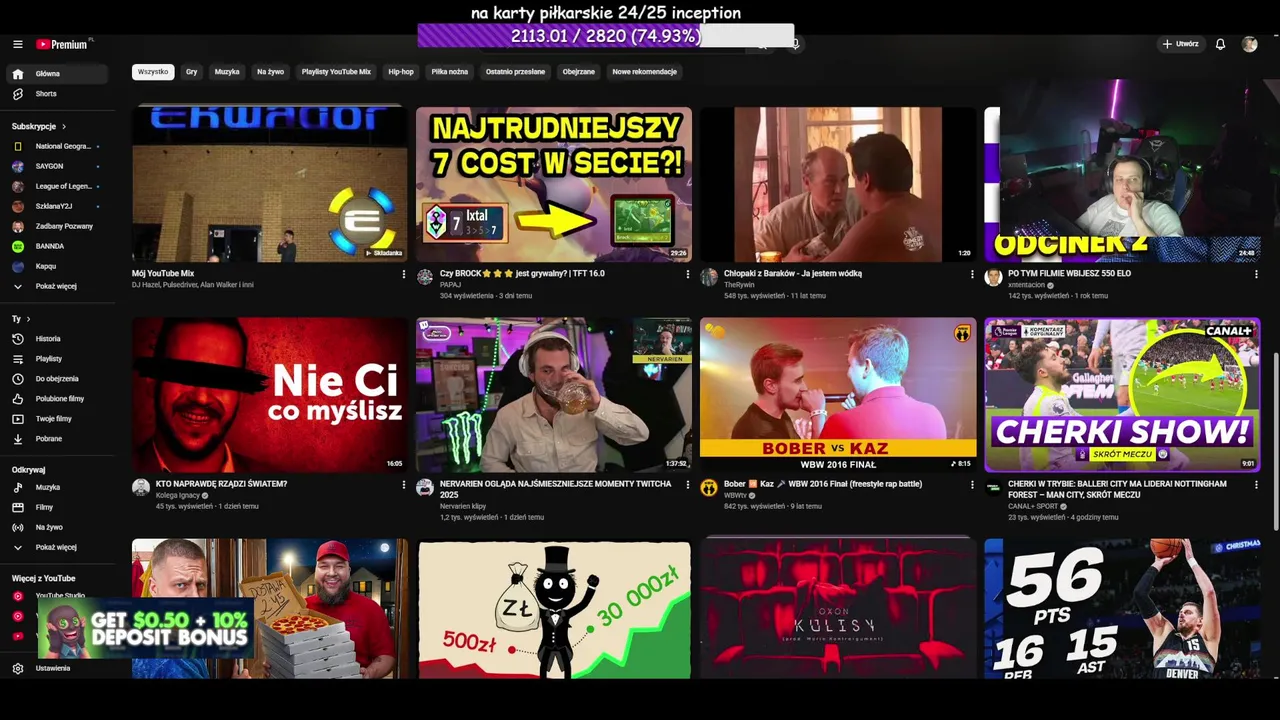Image resolution: width=1280 pixels, height=720 pixels.
Task: Open Nie Ci co myślisz thumbnail
Action: (x=270, y=395)
